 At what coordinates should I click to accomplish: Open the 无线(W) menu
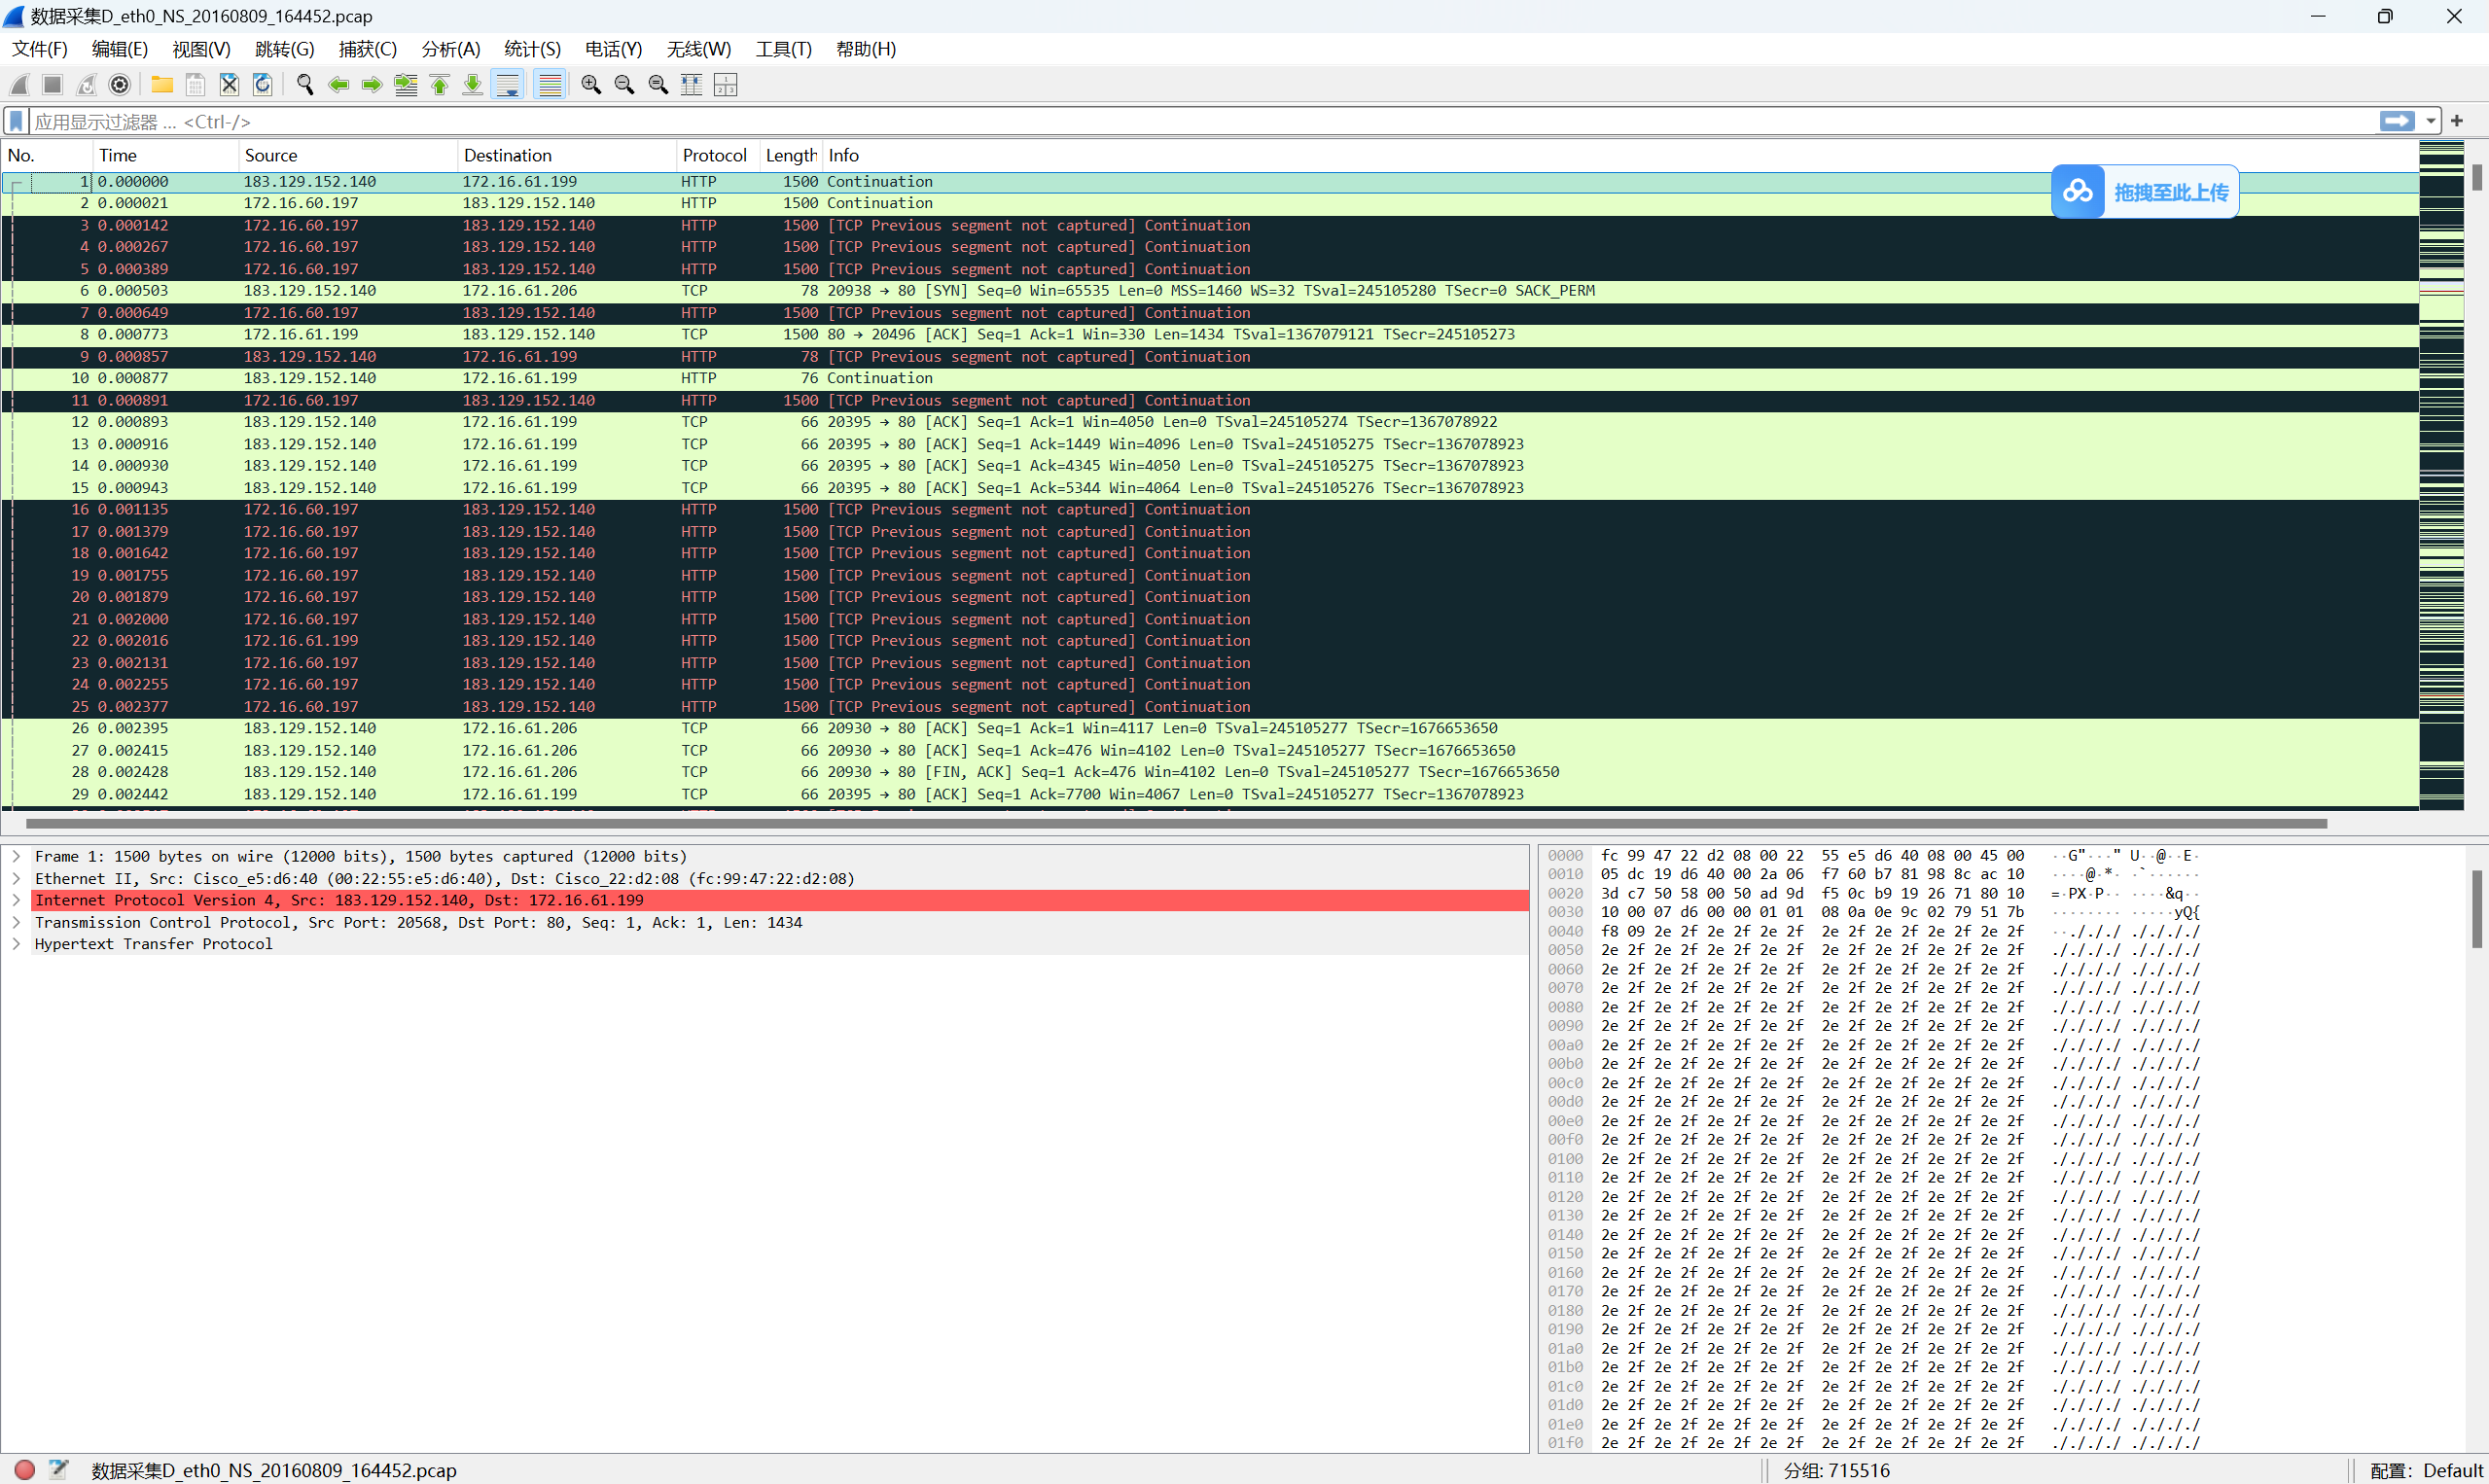click(x=698, y=49)
